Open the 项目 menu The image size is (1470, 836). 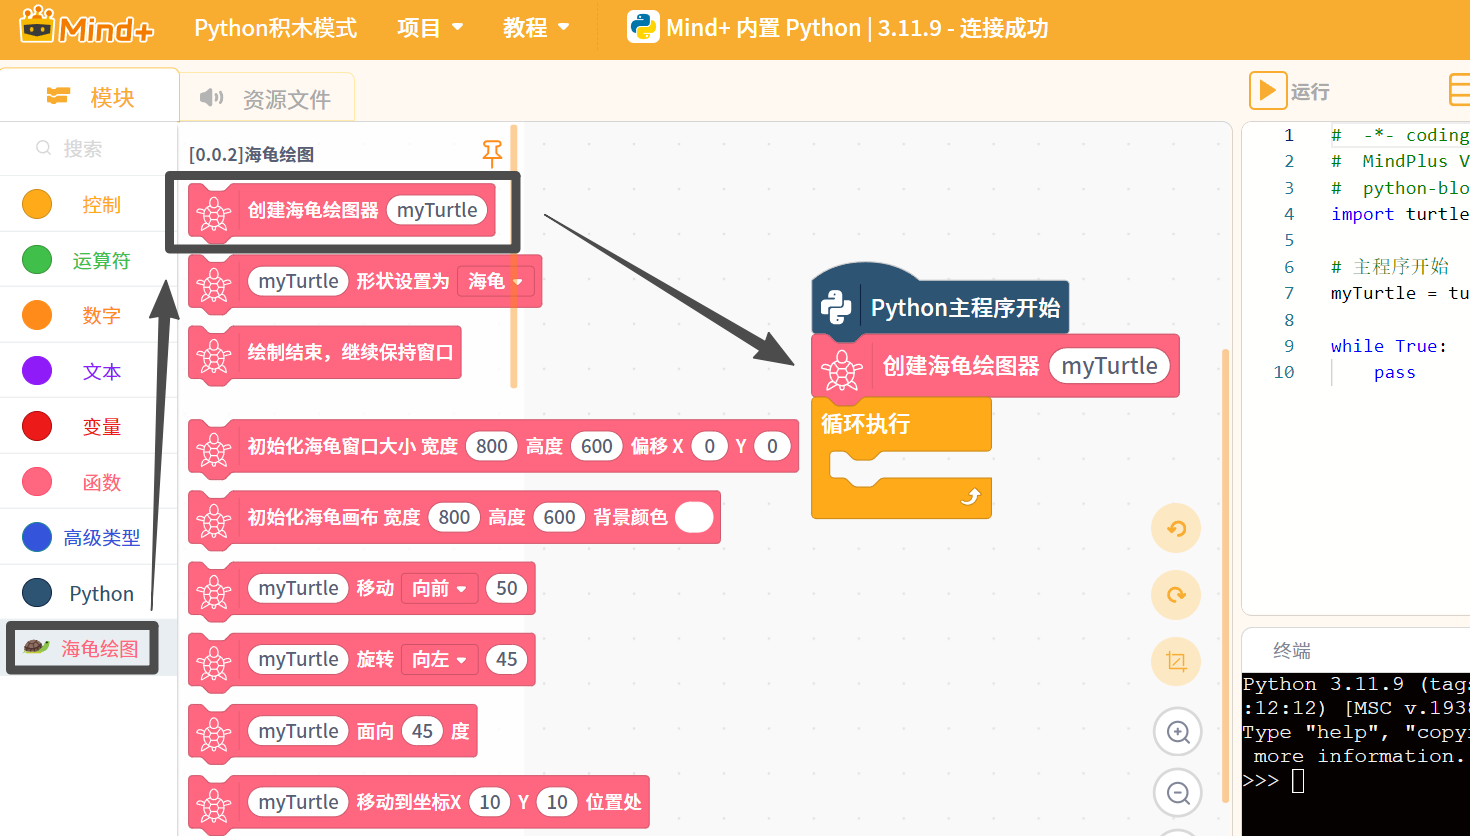click(x=430, y=28)
